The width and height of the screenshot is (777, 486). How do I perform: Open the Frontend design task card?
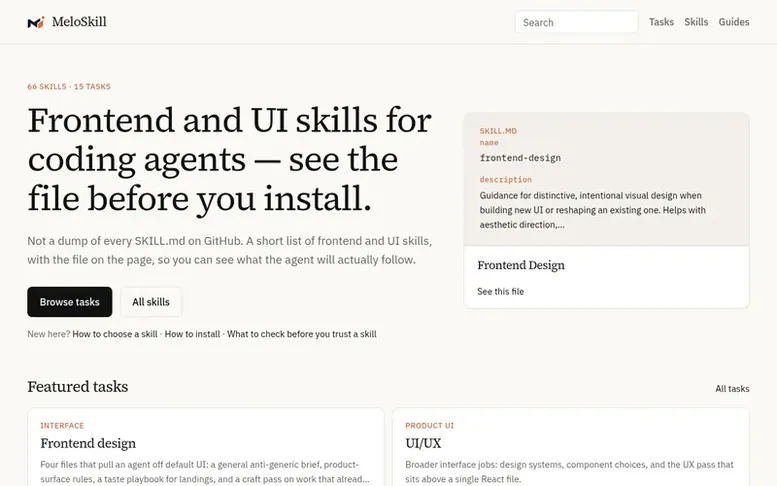click(206, 447)
